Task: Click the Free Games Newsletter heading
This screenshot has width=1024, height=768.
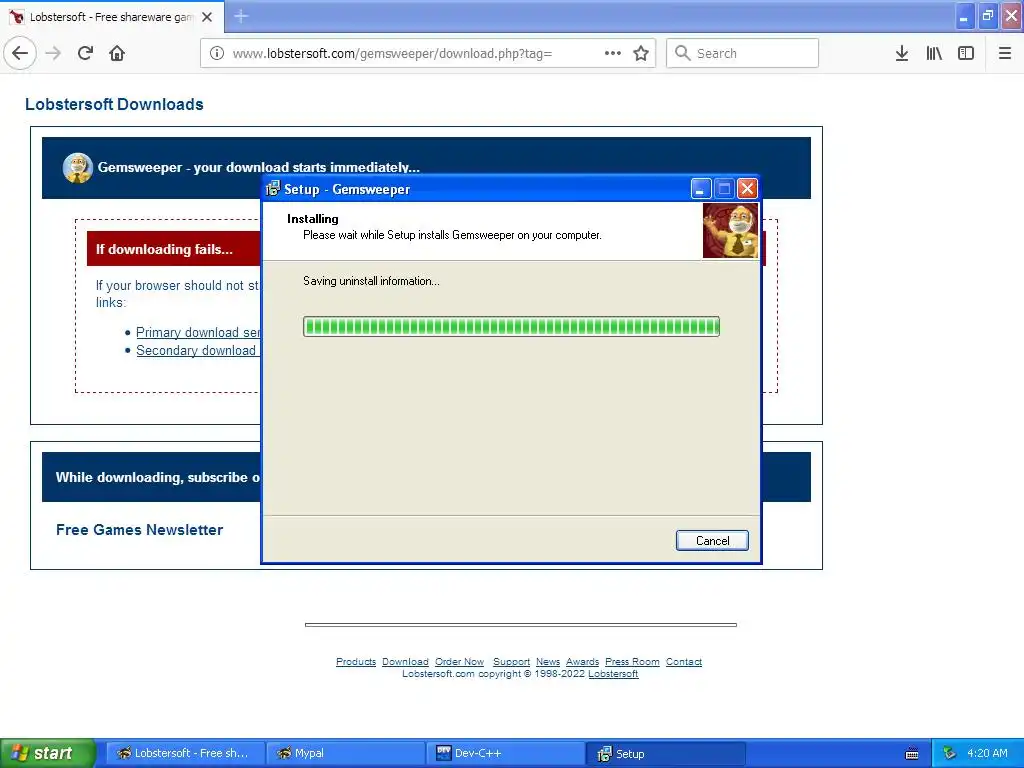Action: [x=139, y=530]
